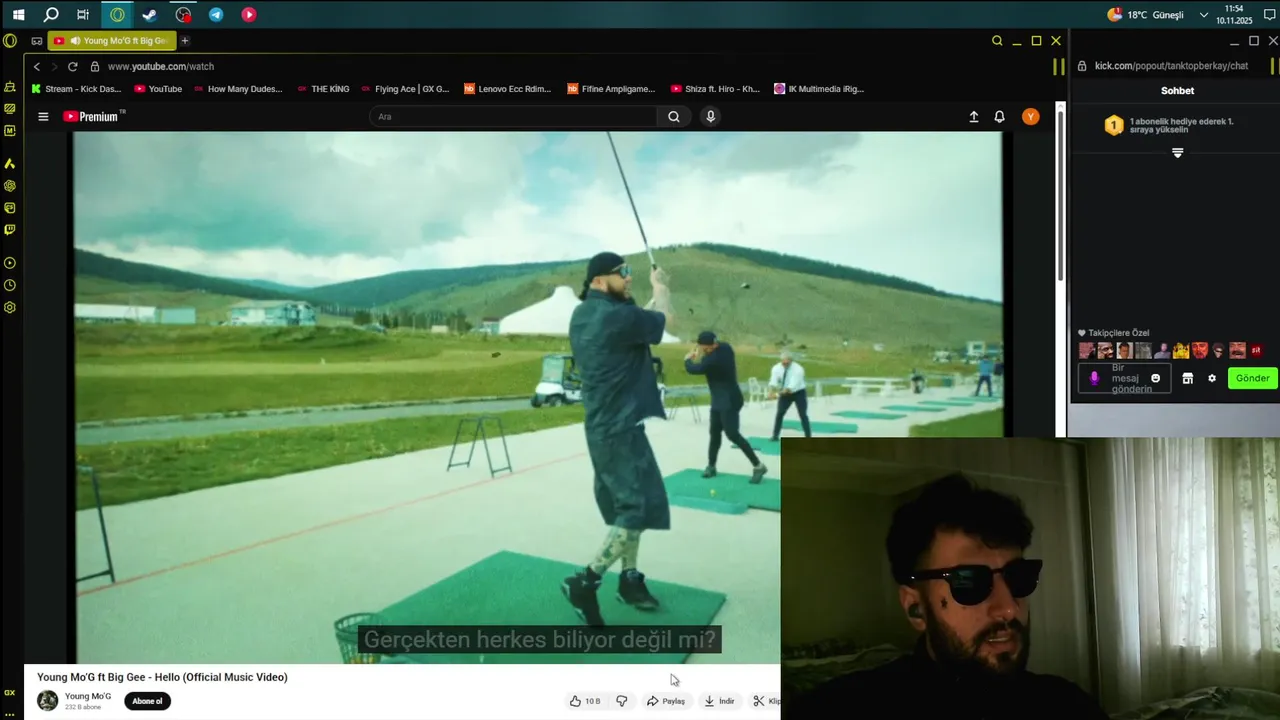Open the Opera browser search icon

[997, 41]
